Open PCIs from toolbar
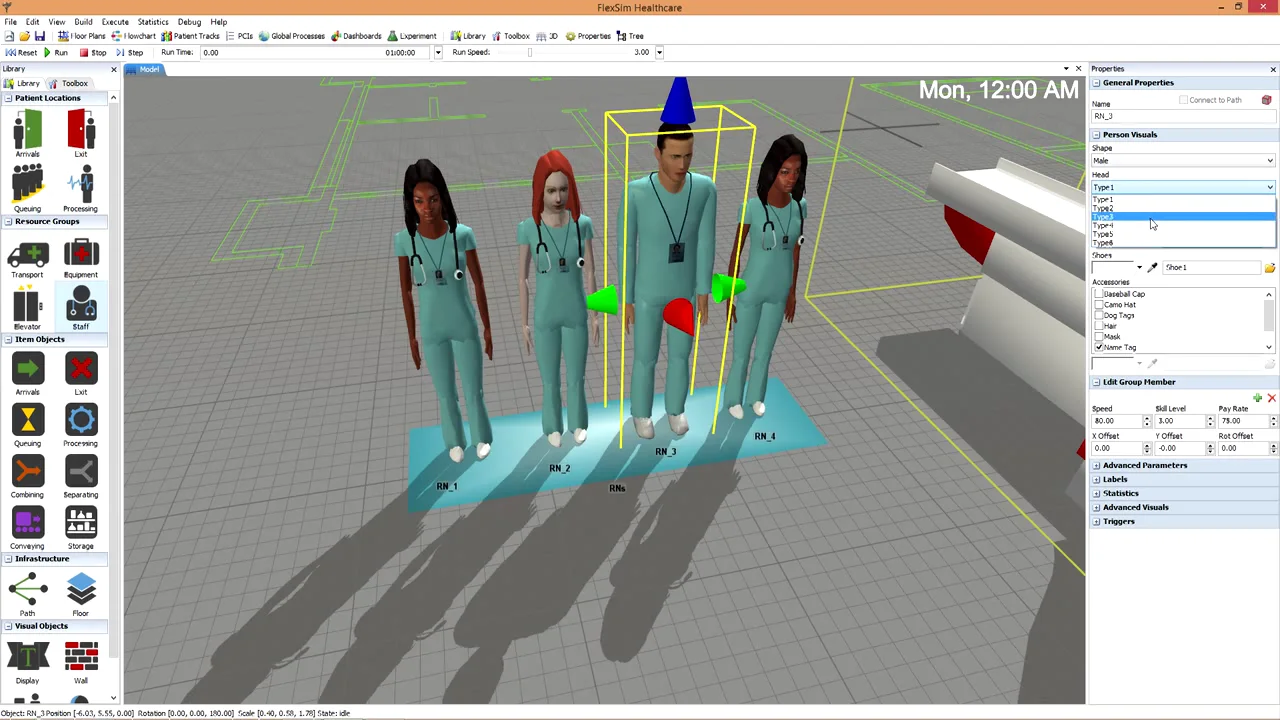Screen dimensions: 1280x720 point(239,36)
